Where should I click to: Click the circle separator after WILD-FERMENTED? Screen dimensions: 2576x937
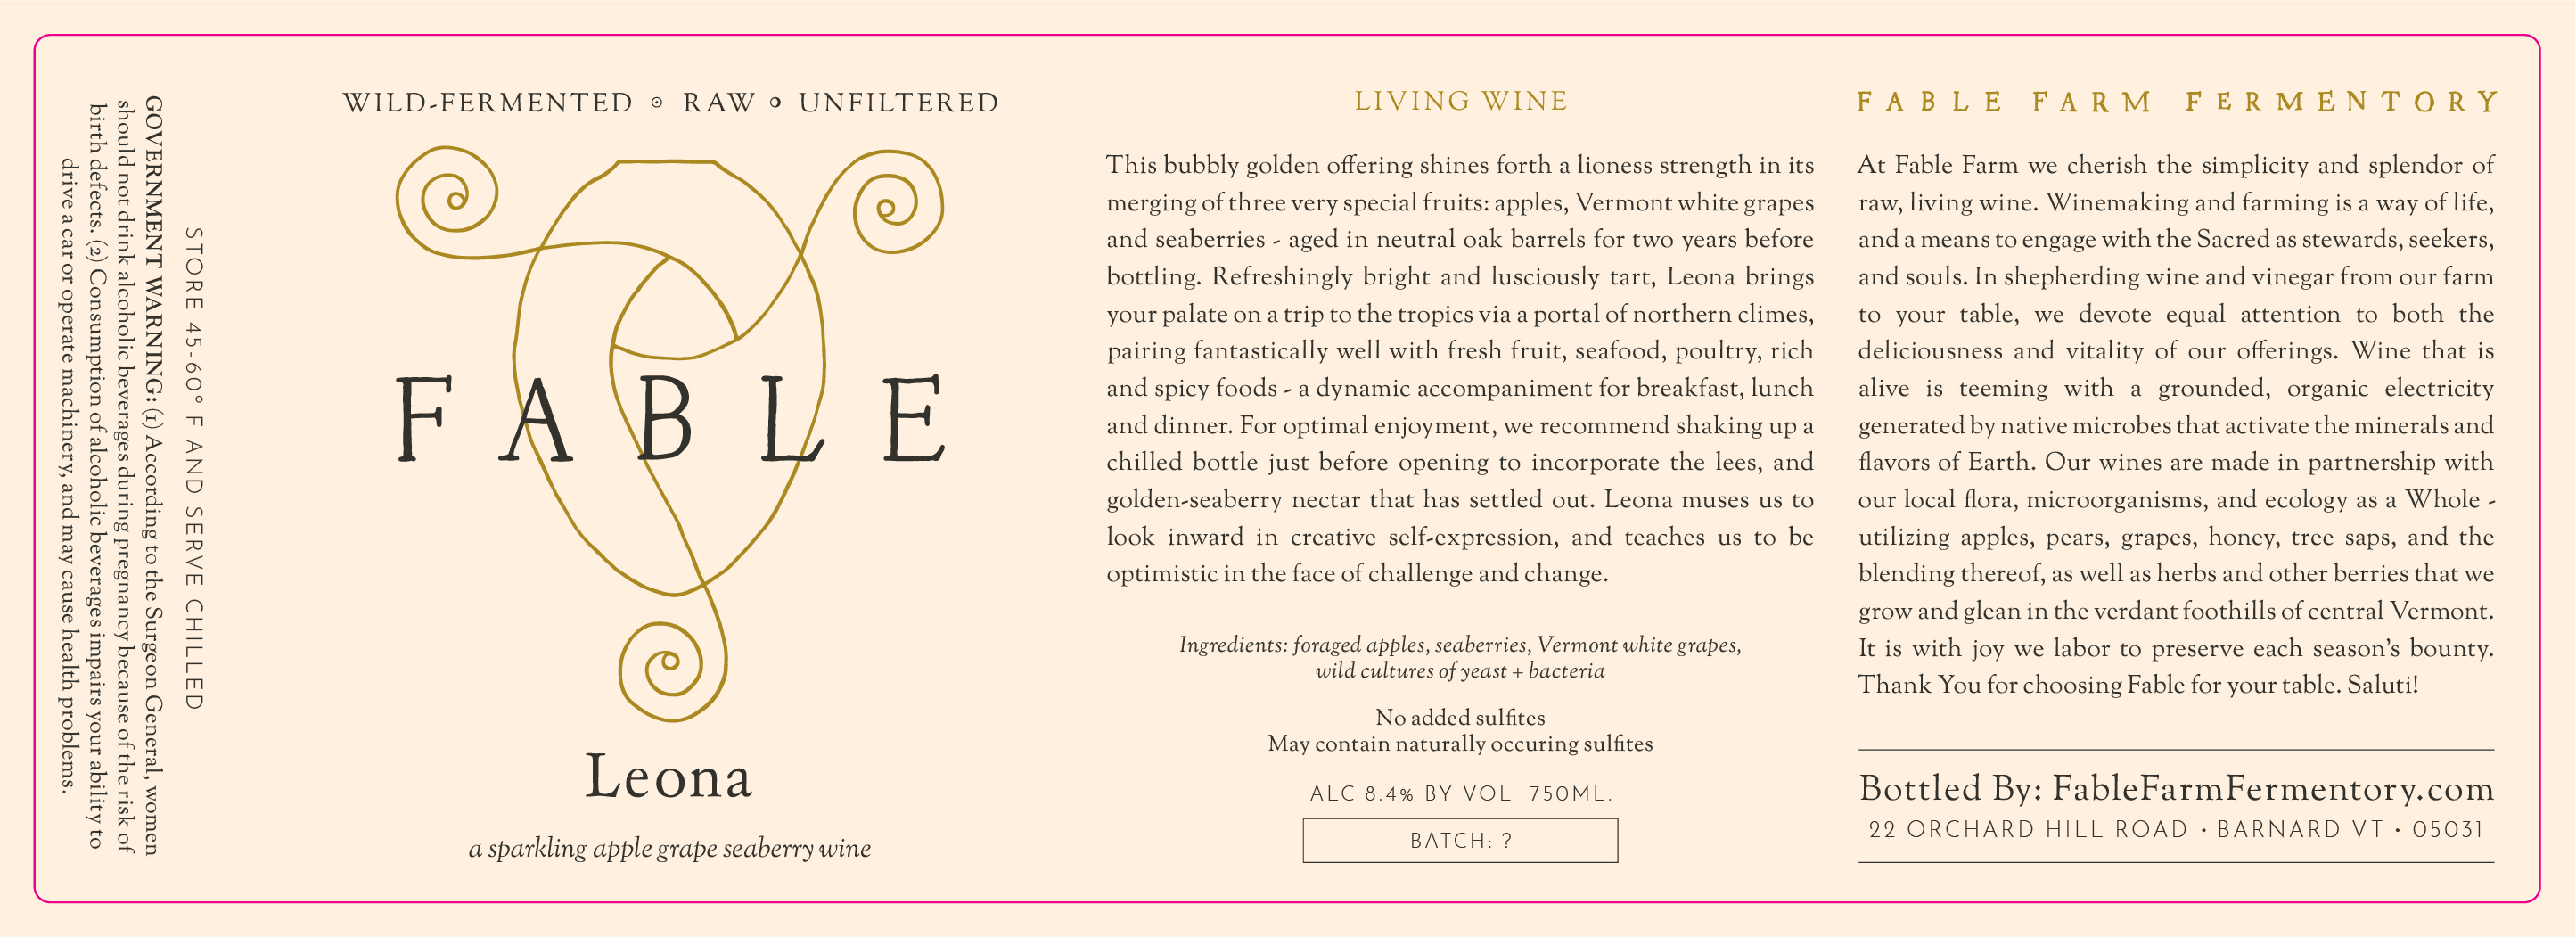point(657,102)
